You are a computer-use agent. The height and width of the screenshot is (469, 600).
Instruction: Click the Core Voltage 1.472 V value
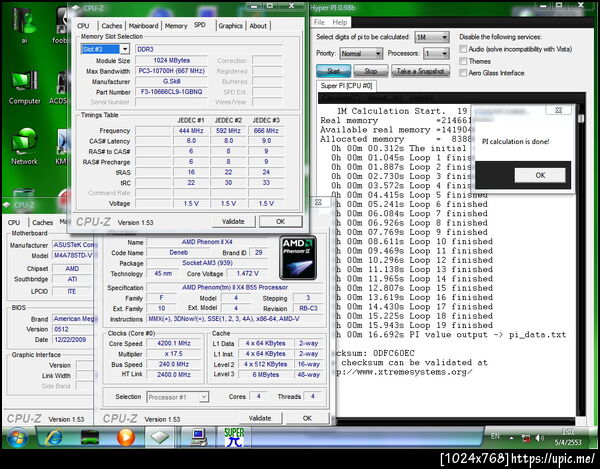[x=247, y=274]
